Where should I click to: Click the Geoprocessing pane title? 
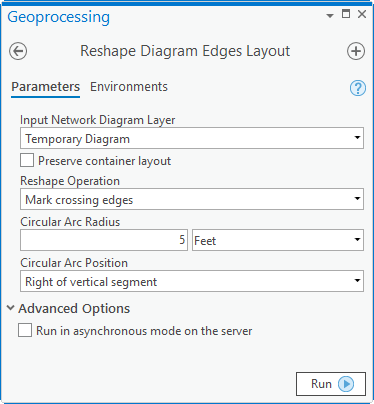coord(59,17)
